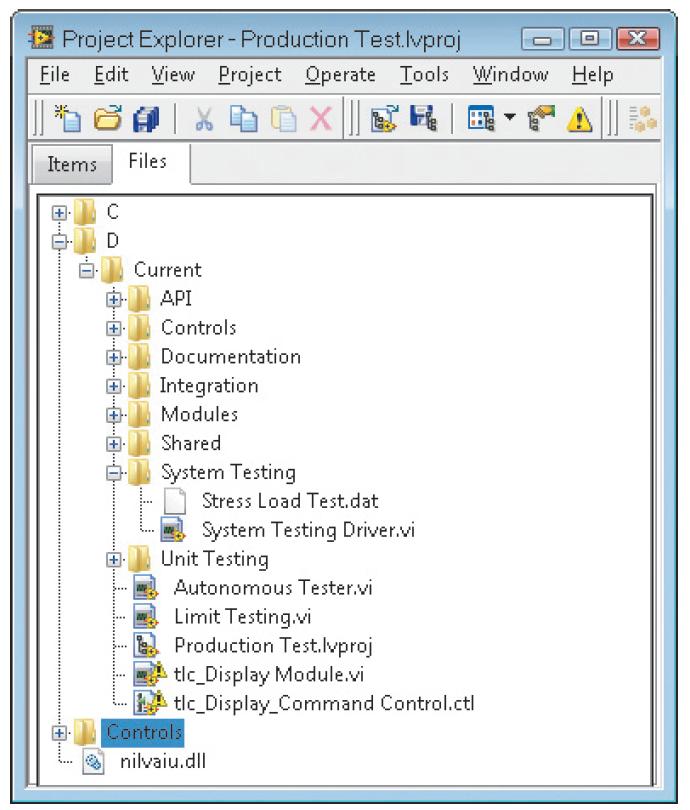Click the Stress Load Test.dat file icon
The height and width of the screenshot is (810, 690).
175,501
